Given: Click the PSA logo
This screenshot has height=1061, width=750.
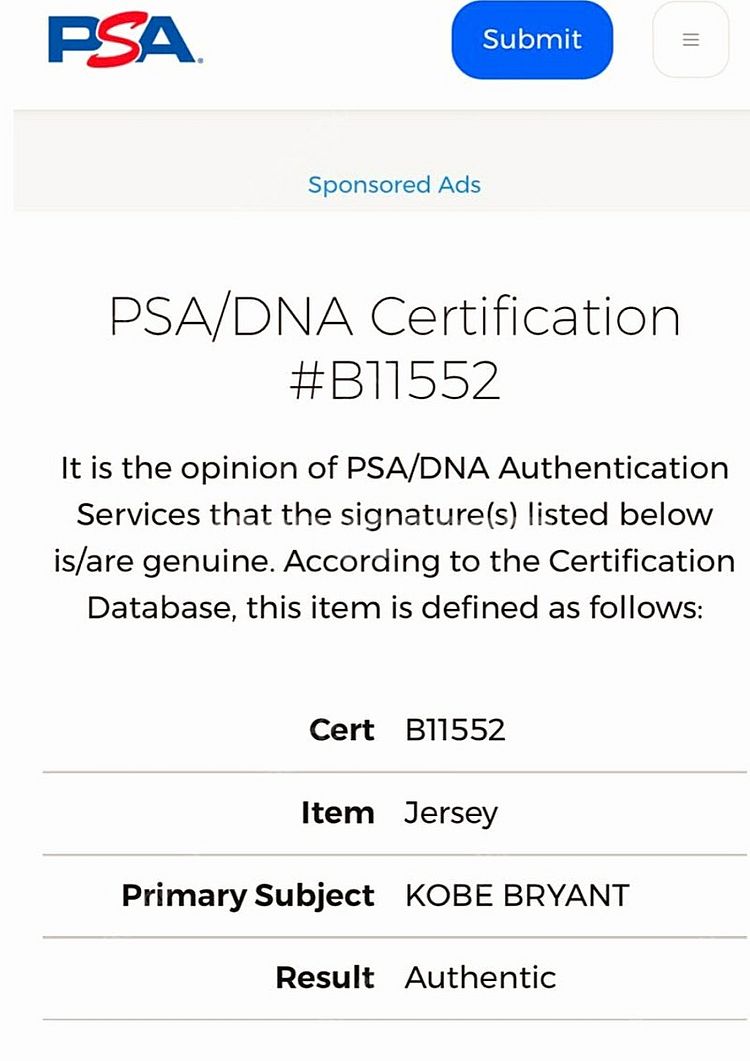Looking at the screenshot, I should point(126,39).
